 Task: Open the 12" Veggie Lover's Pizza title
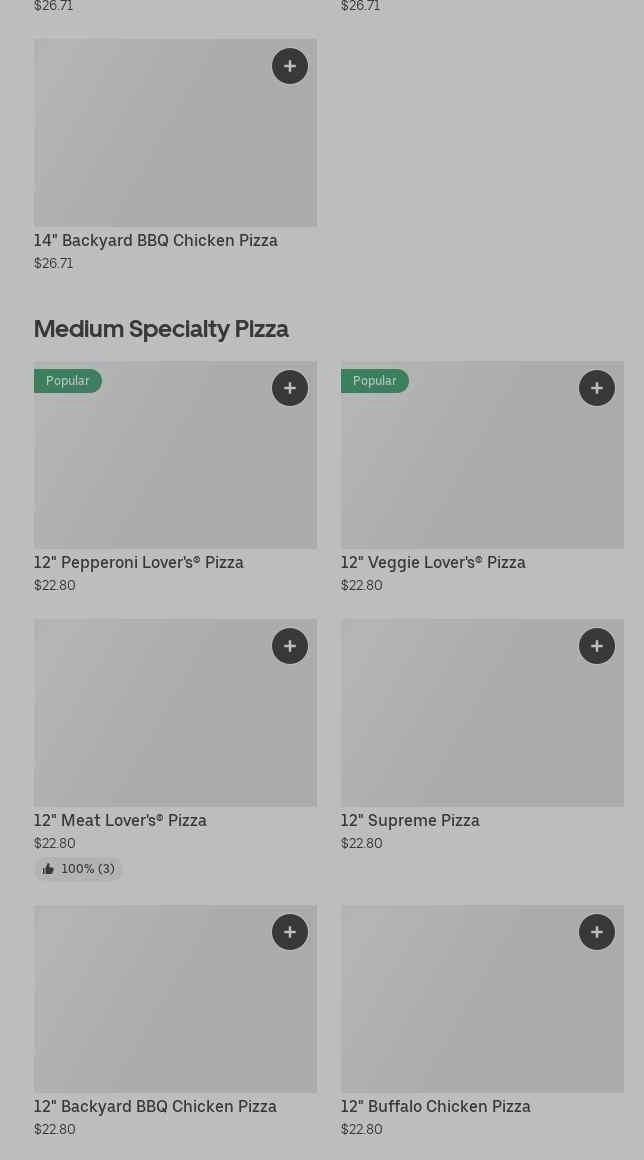433,562
